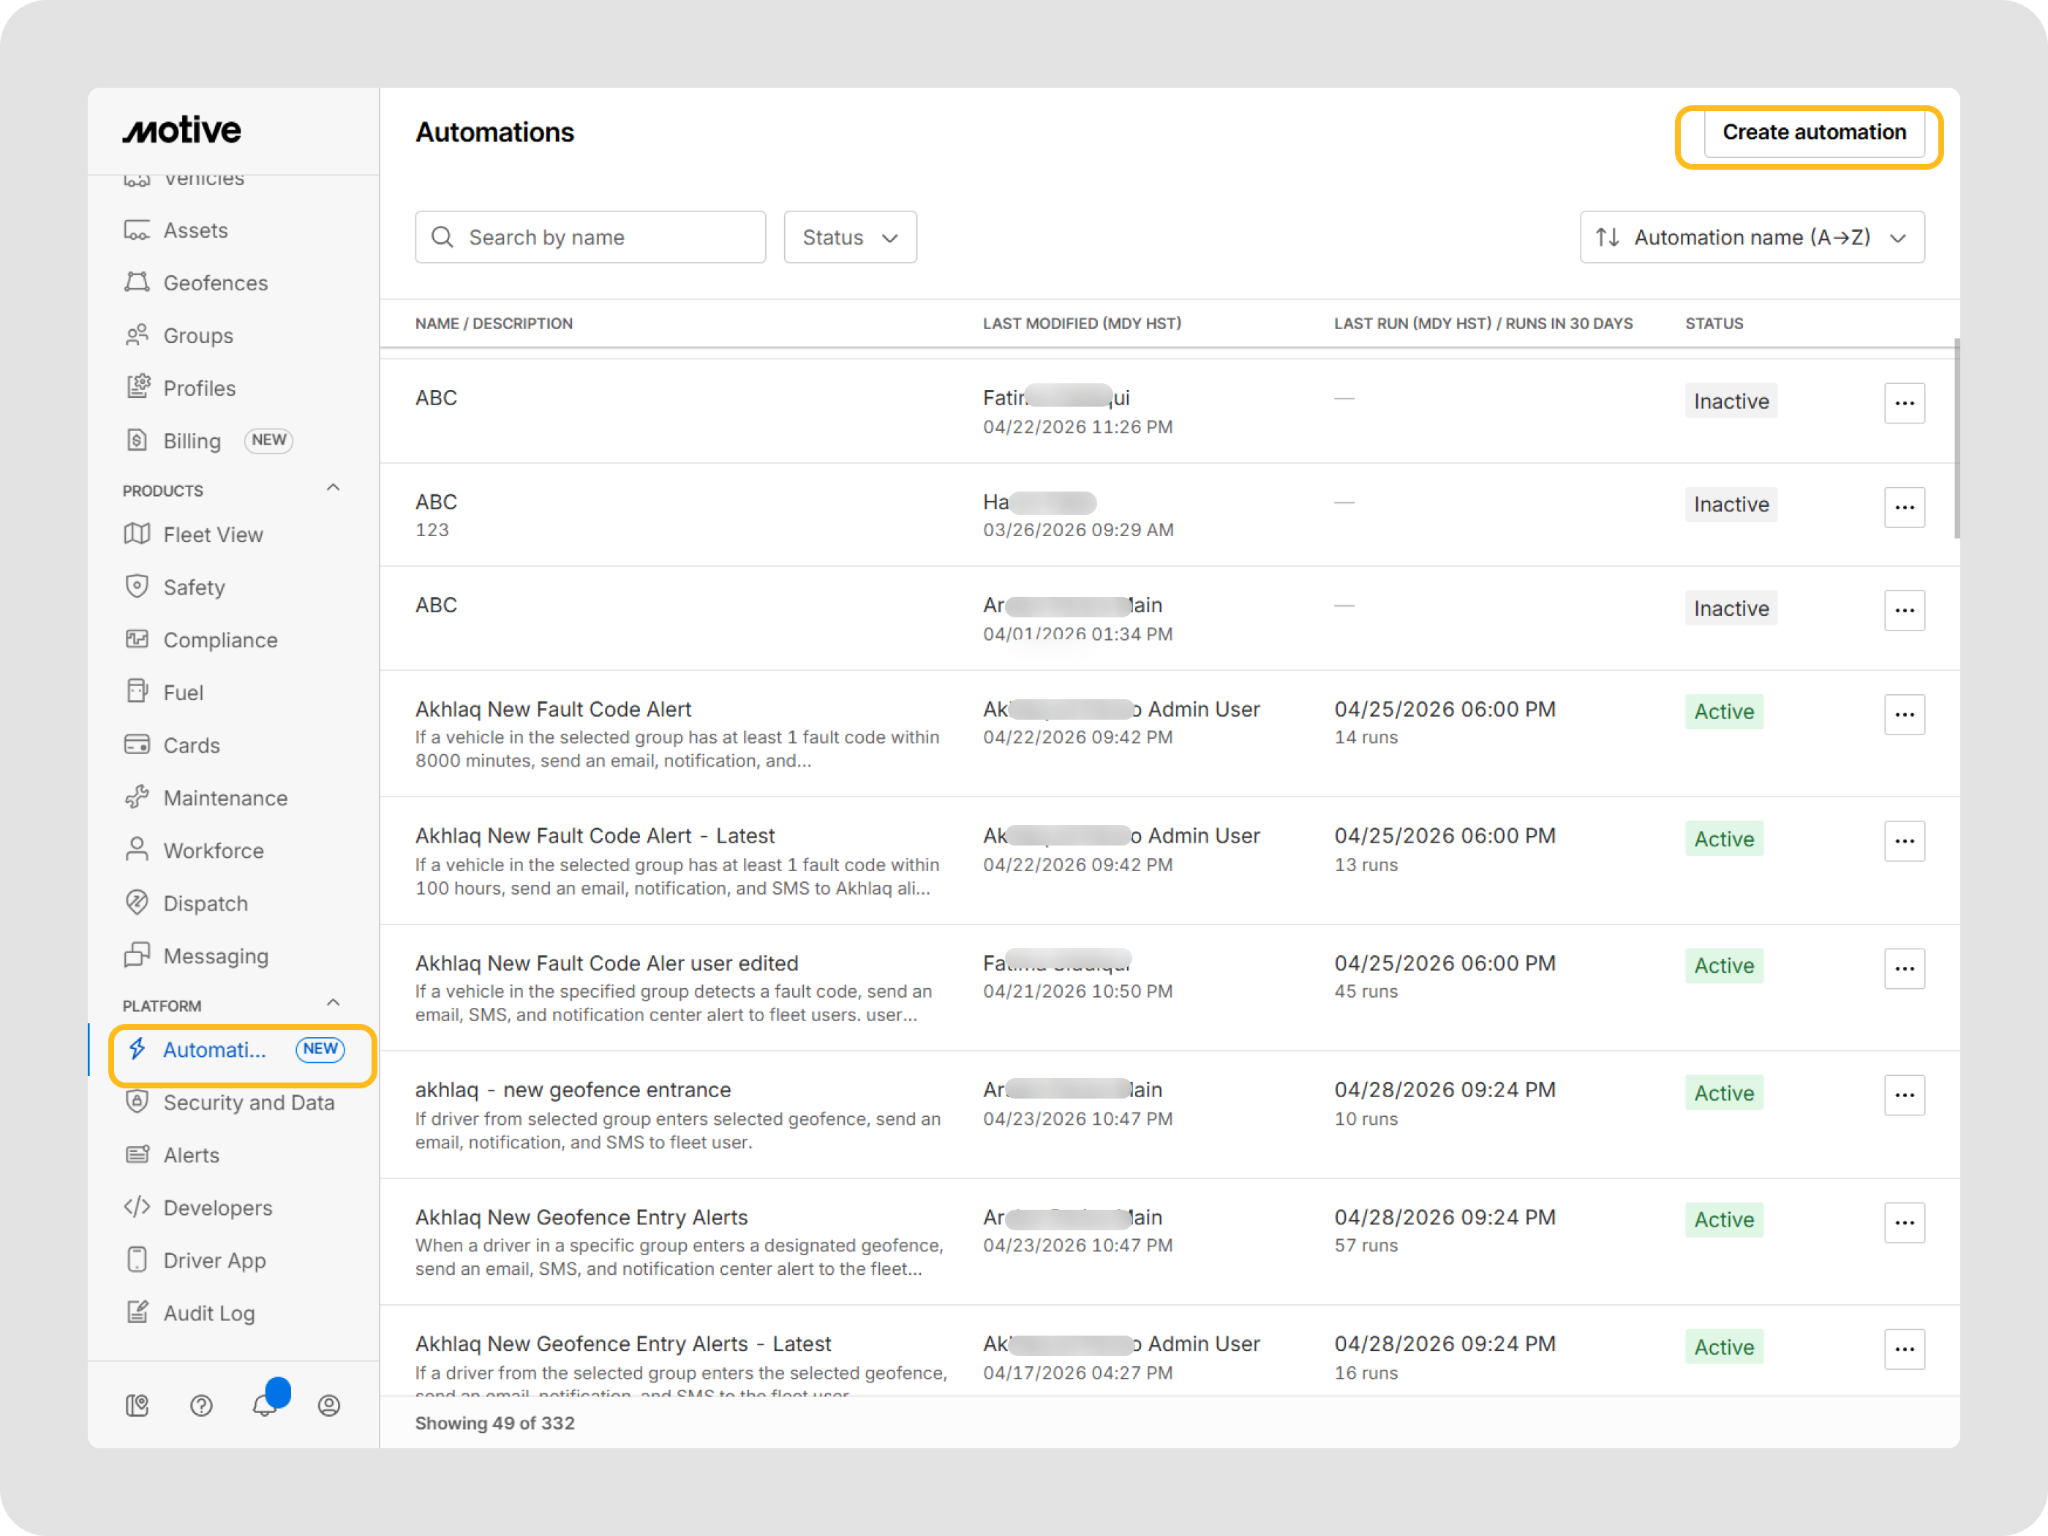Go to Security and Data
The height and width of the screenshot is (1536, 2048).
tap(248, 1102)
